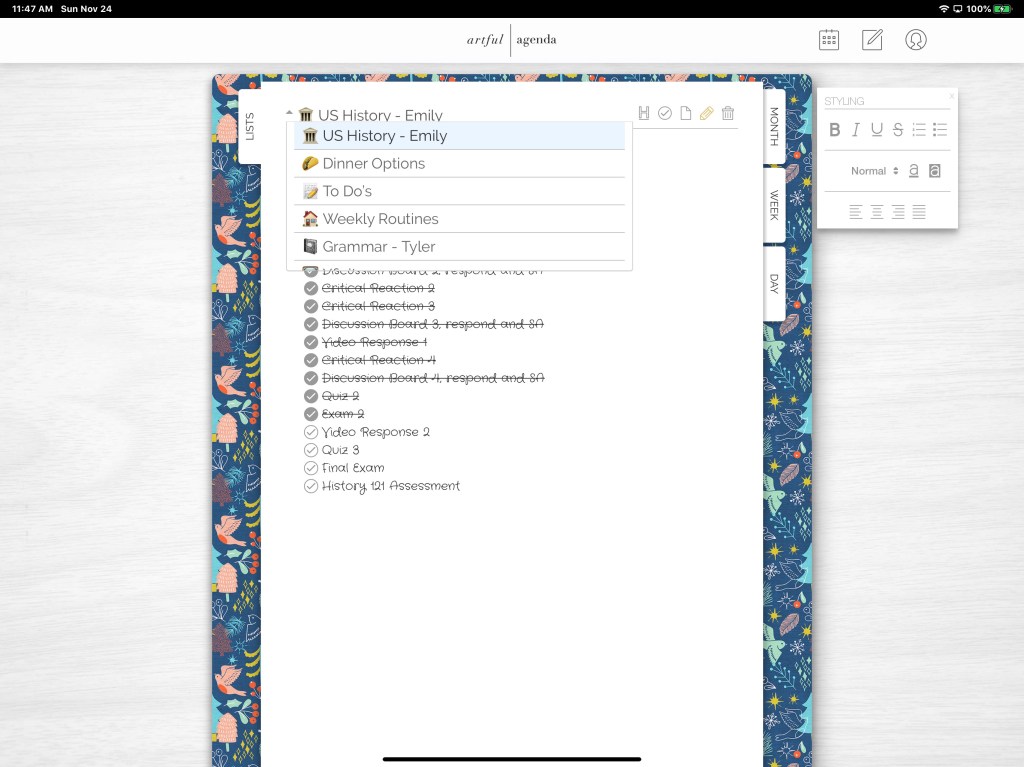This screenshot has height=767, width=1024.
Task: Open the user profile icon
Action: tap(915, 40)
